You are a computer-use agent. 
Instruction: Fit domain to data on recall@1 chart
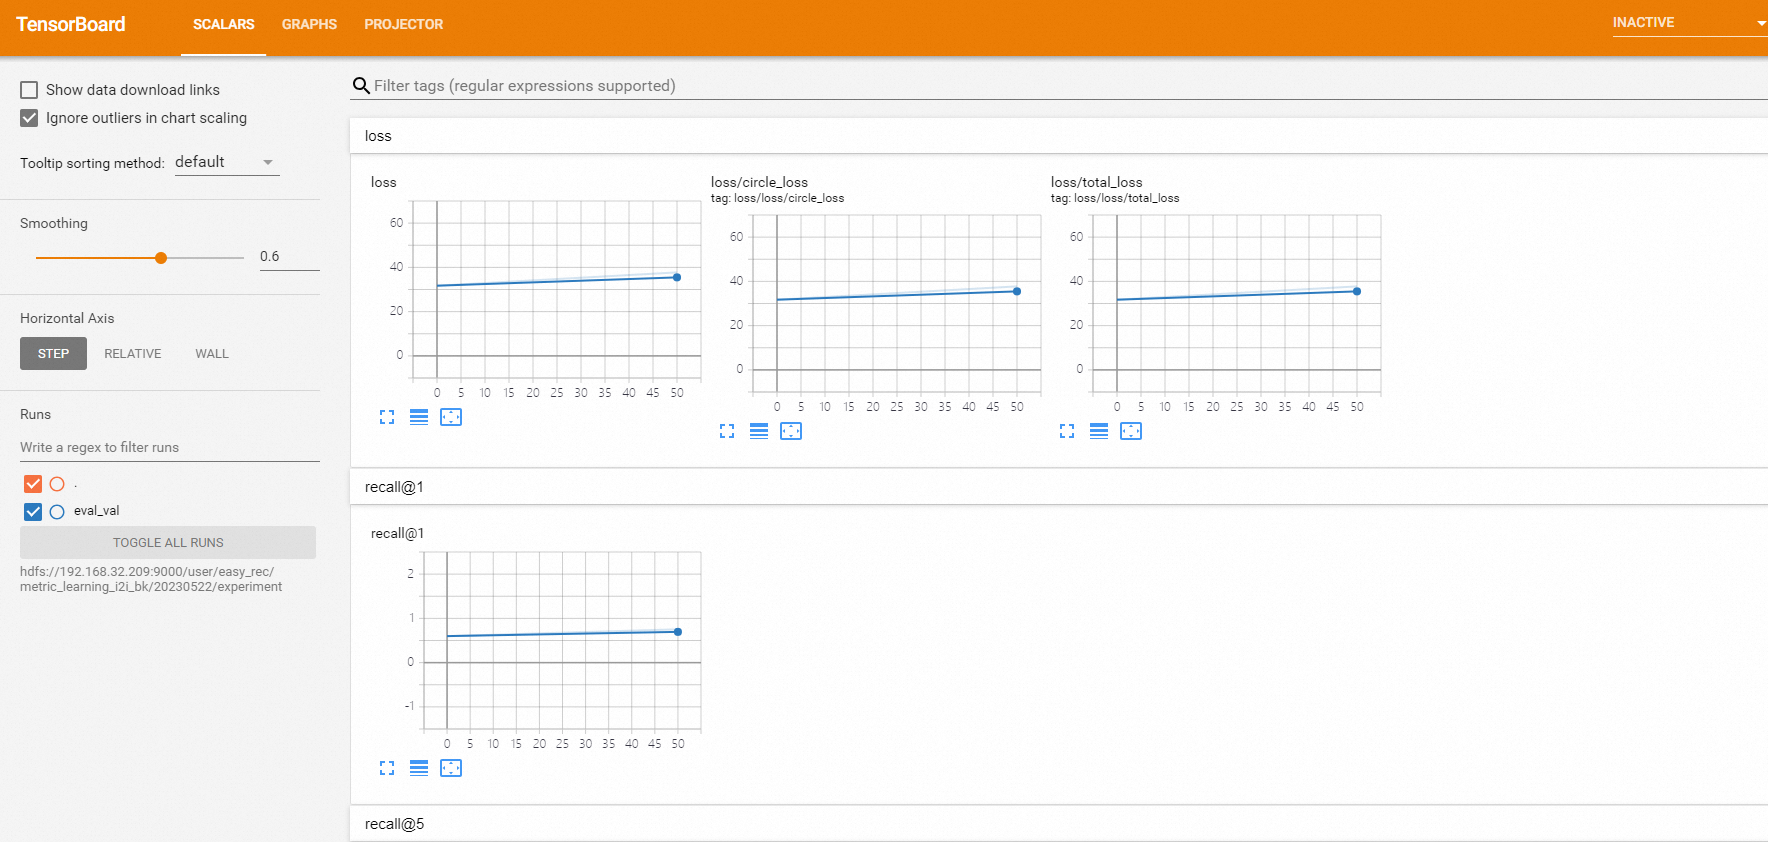tap(451, 768)
